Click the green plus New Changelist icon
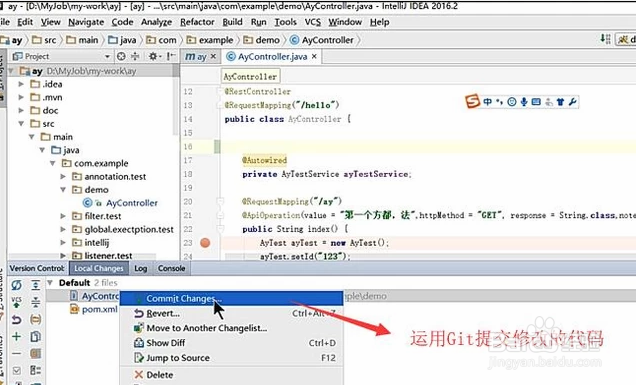This screenshot has height=385, width=636. click(16, 336)
